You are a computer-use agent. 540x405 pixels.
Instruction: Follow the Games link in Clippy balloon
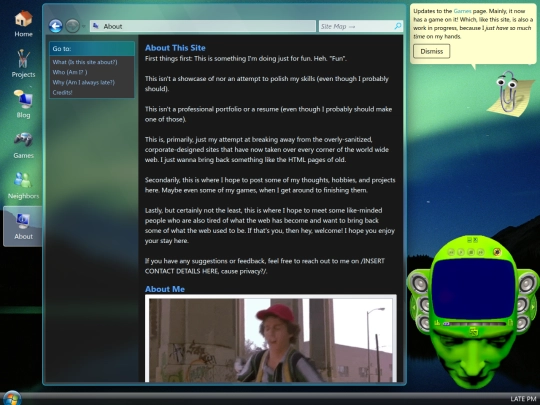462,11
